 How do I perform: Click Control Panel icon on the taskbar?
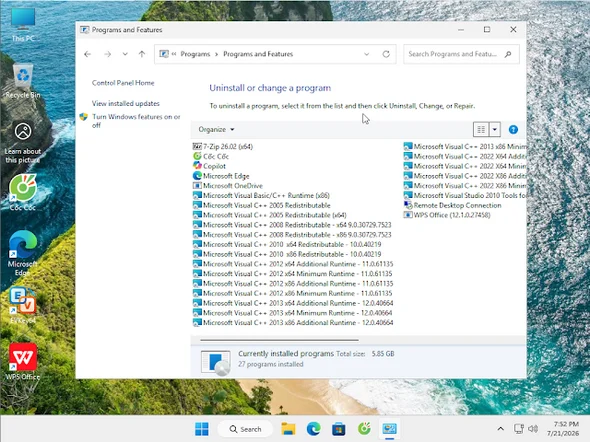[389, 429]
